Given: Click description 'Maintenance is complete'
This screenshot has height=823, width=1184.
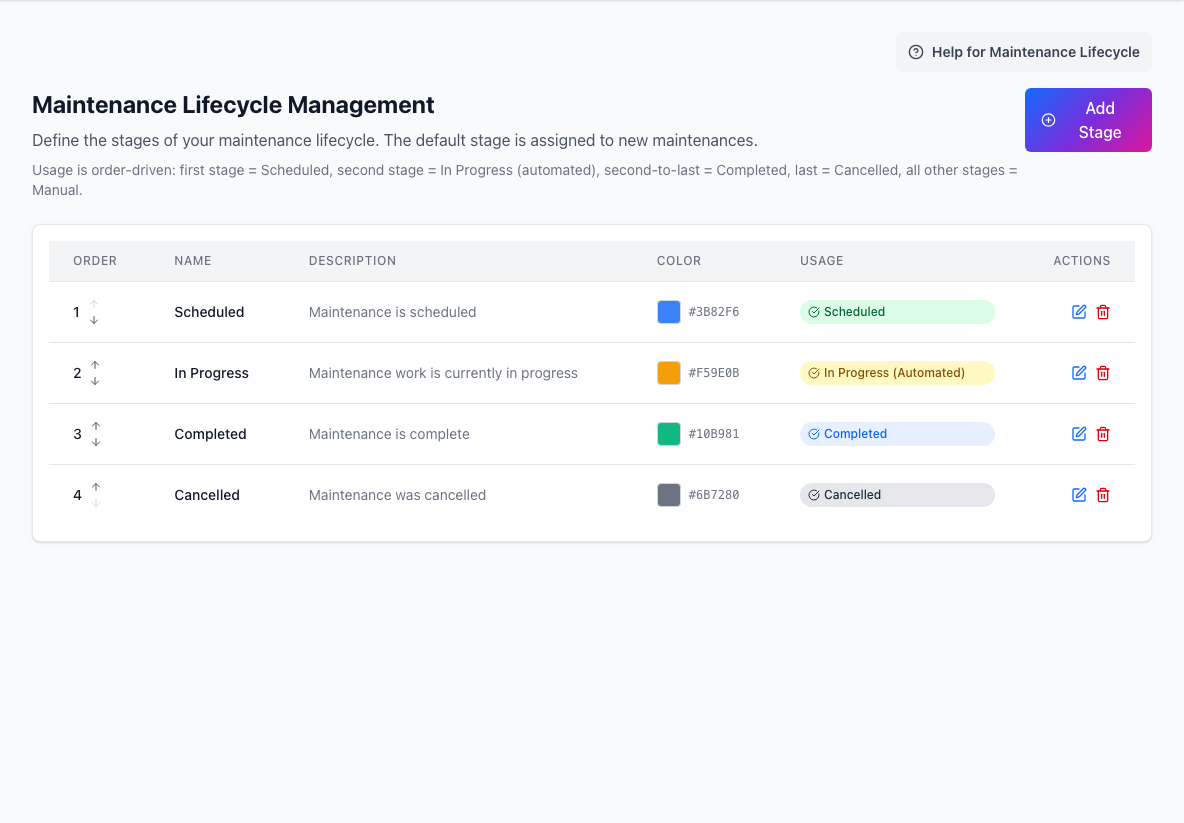Looking at the screenshot, I should click(390, 434).
